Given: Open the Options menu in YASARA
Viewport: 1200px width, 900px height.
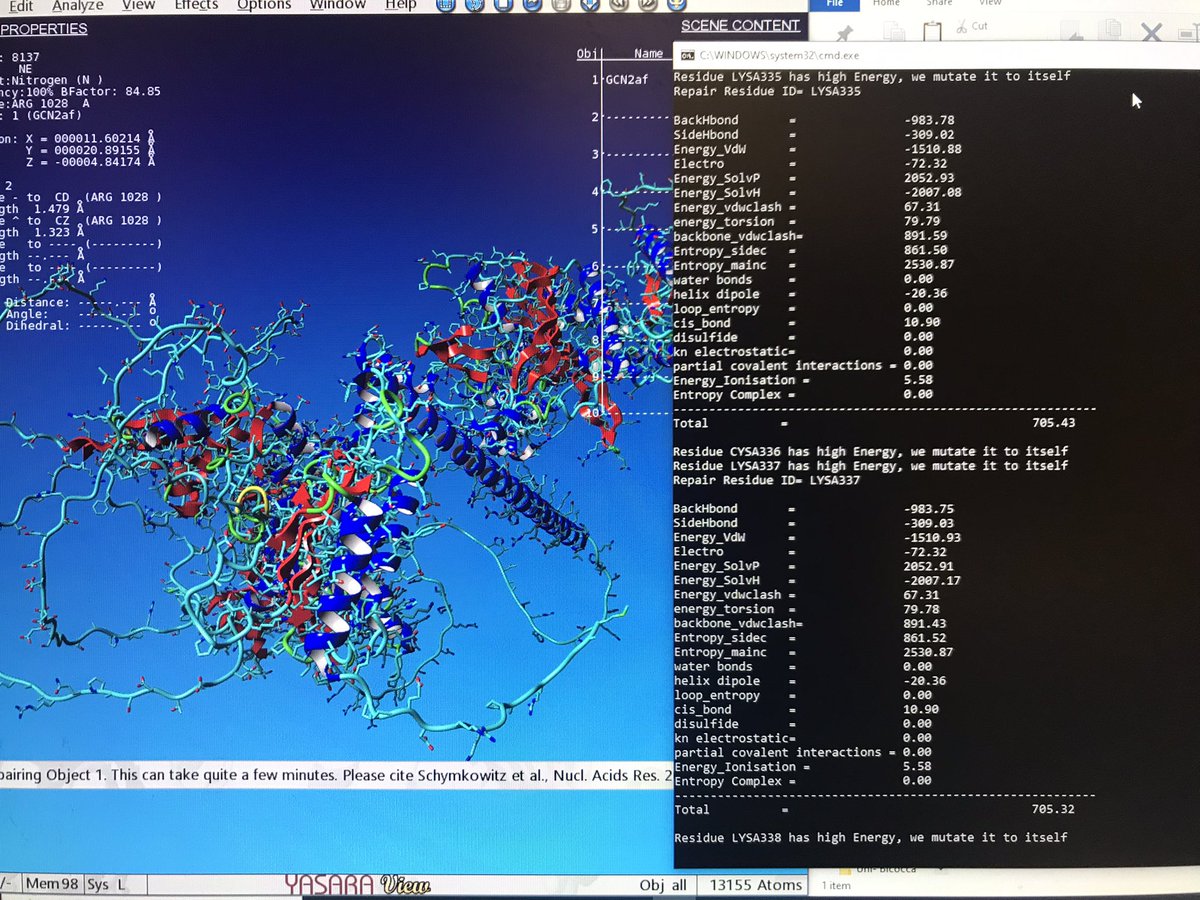Looking at the screenshot, I should 264,5.
